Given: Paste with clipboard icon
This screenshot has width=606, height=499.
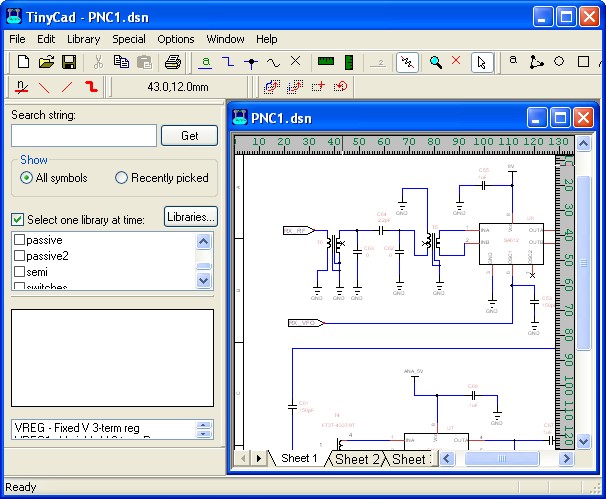Looking at the screenshot, I should tap(145, 62).
